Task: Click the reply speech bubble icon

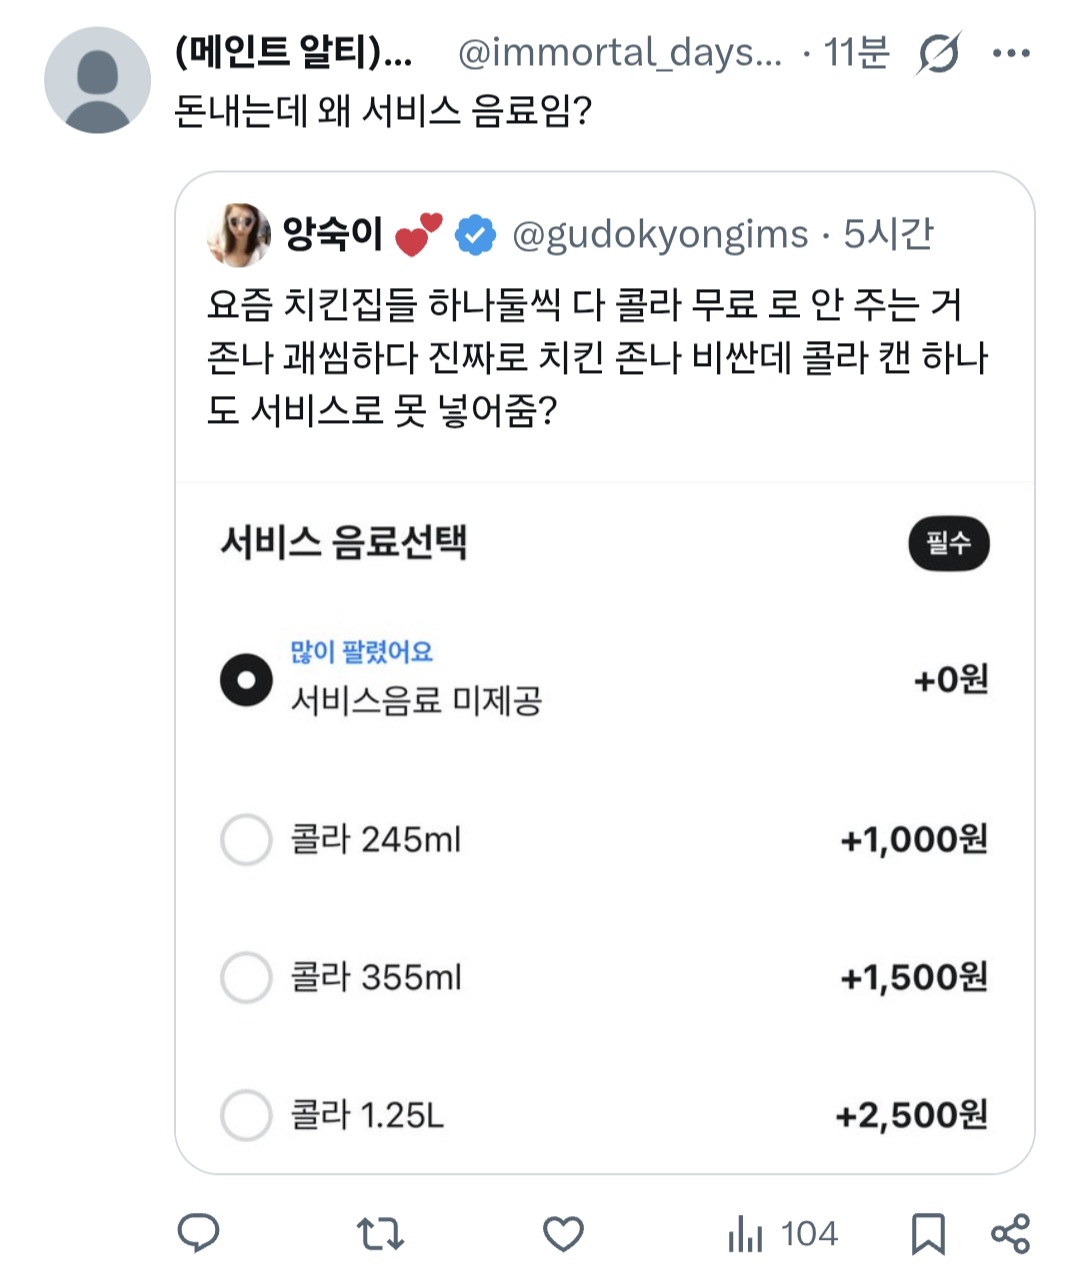Action: pos(198,1233)
